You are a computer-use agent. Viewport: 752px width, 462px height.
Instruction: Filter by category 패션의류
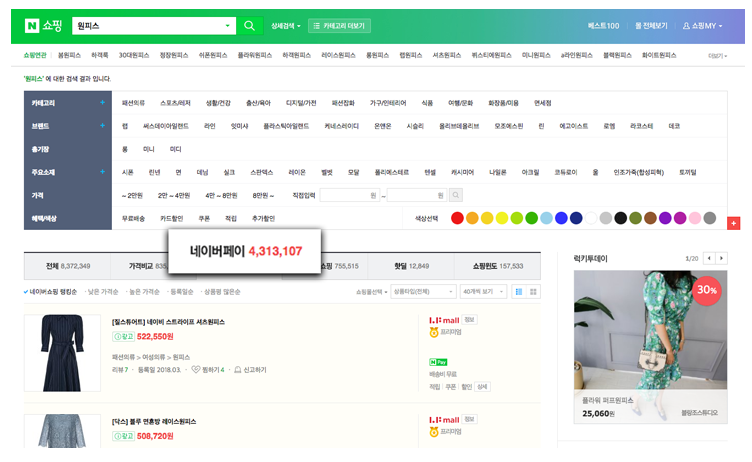[133, 103]
